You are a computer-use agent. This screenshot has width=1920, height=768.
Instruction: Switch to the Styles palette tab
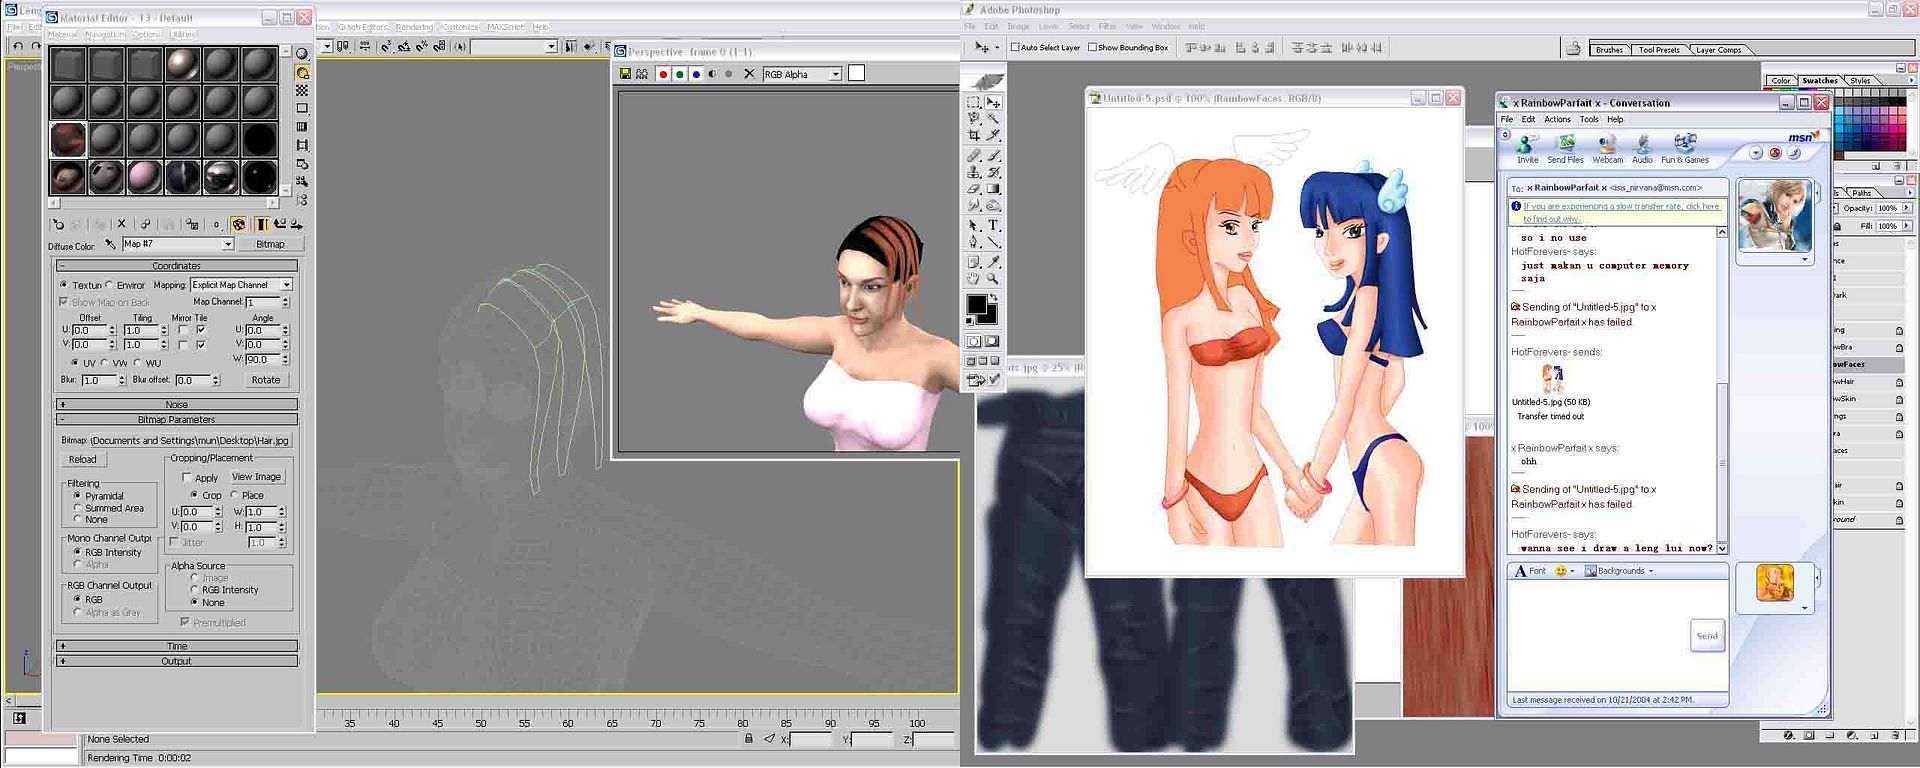point(1860,81)
